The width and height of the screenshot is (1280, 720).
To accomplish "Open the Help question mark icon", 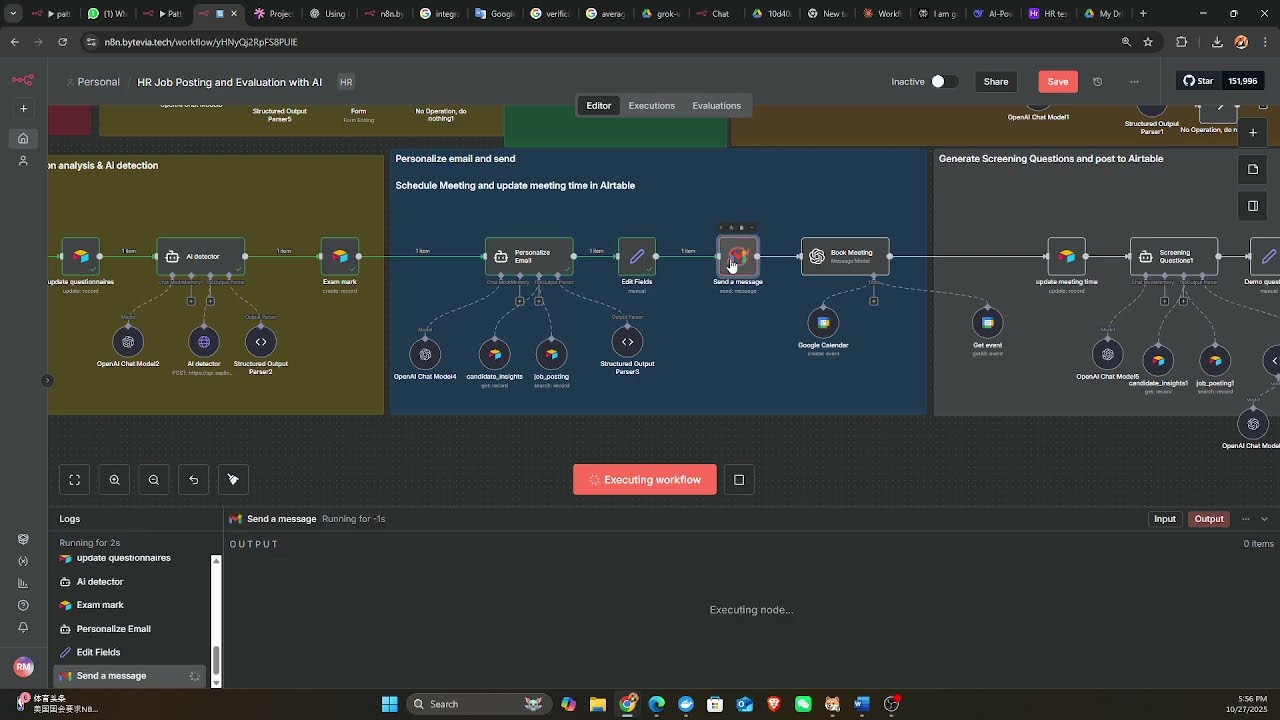I will point(23,605).
